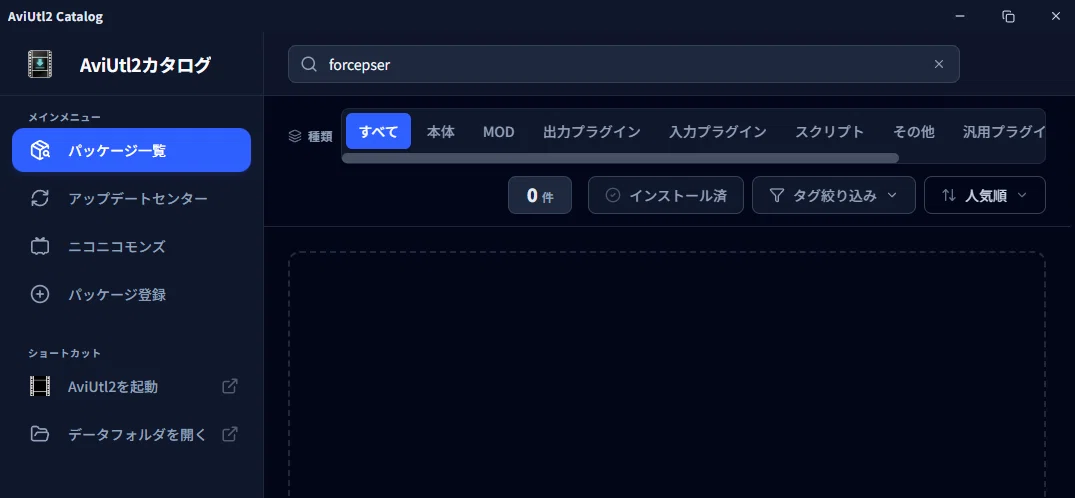
Task: Open the タグ絞り込み dropdown
Action: point(834,195)
